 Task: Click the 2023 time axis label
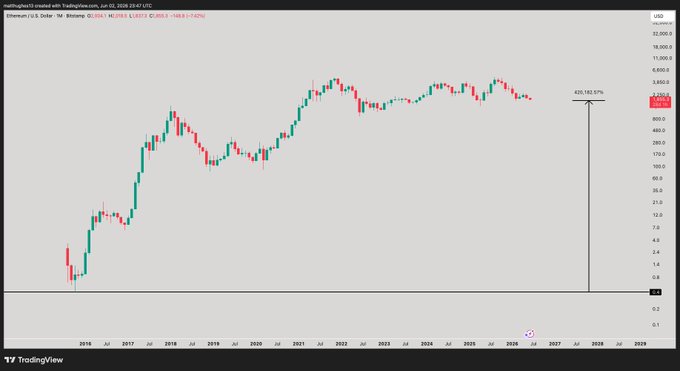point(384,344)
